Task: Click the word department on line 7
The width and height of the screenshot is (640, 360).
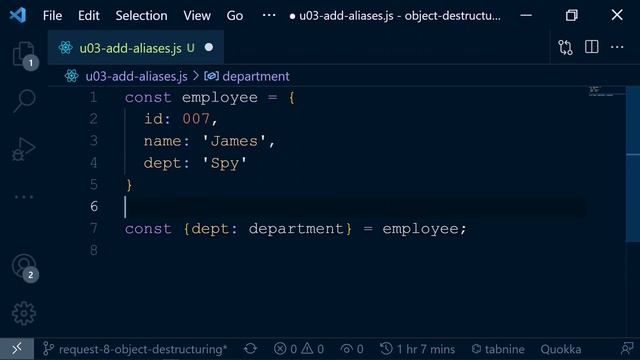Action: click(296, 229)
